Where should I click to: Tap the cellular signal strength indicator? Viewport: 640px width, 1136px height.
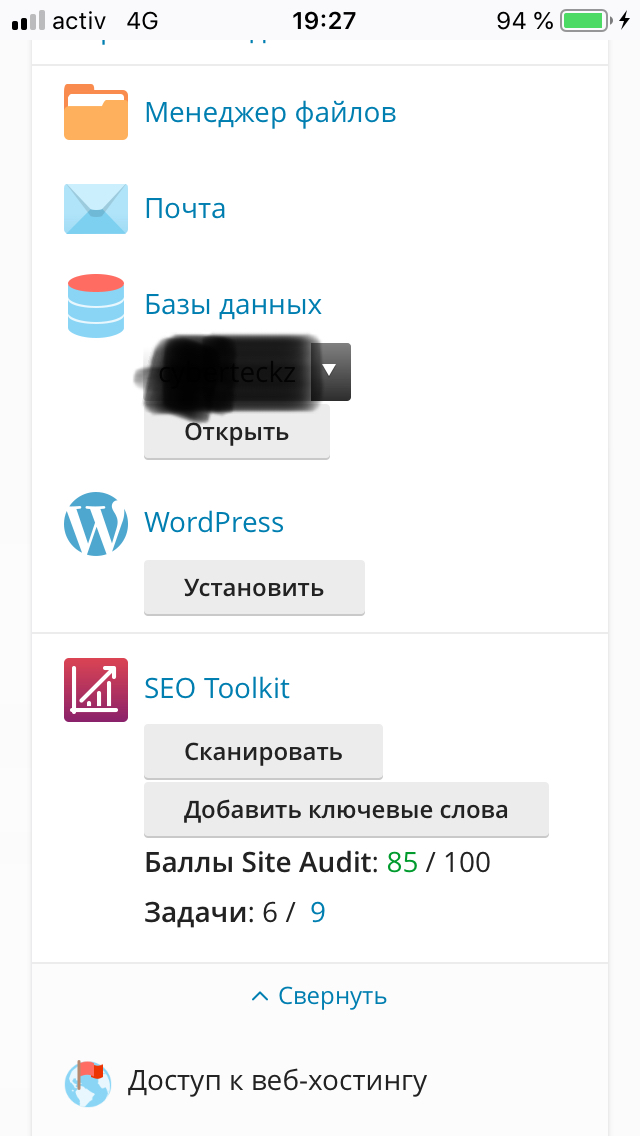click(x=28, y=20)
